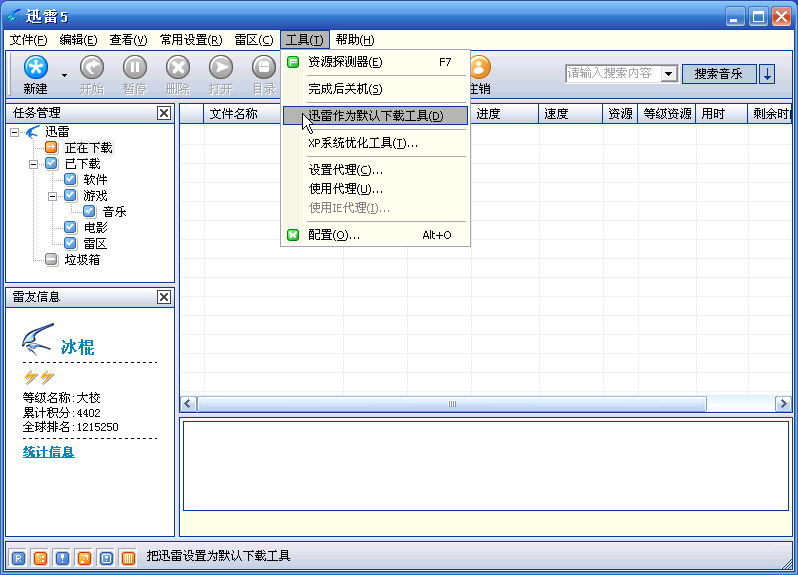Open the 帮助(H) menu
Viewport: 798px width, 575px height.
tap(355, 40)
